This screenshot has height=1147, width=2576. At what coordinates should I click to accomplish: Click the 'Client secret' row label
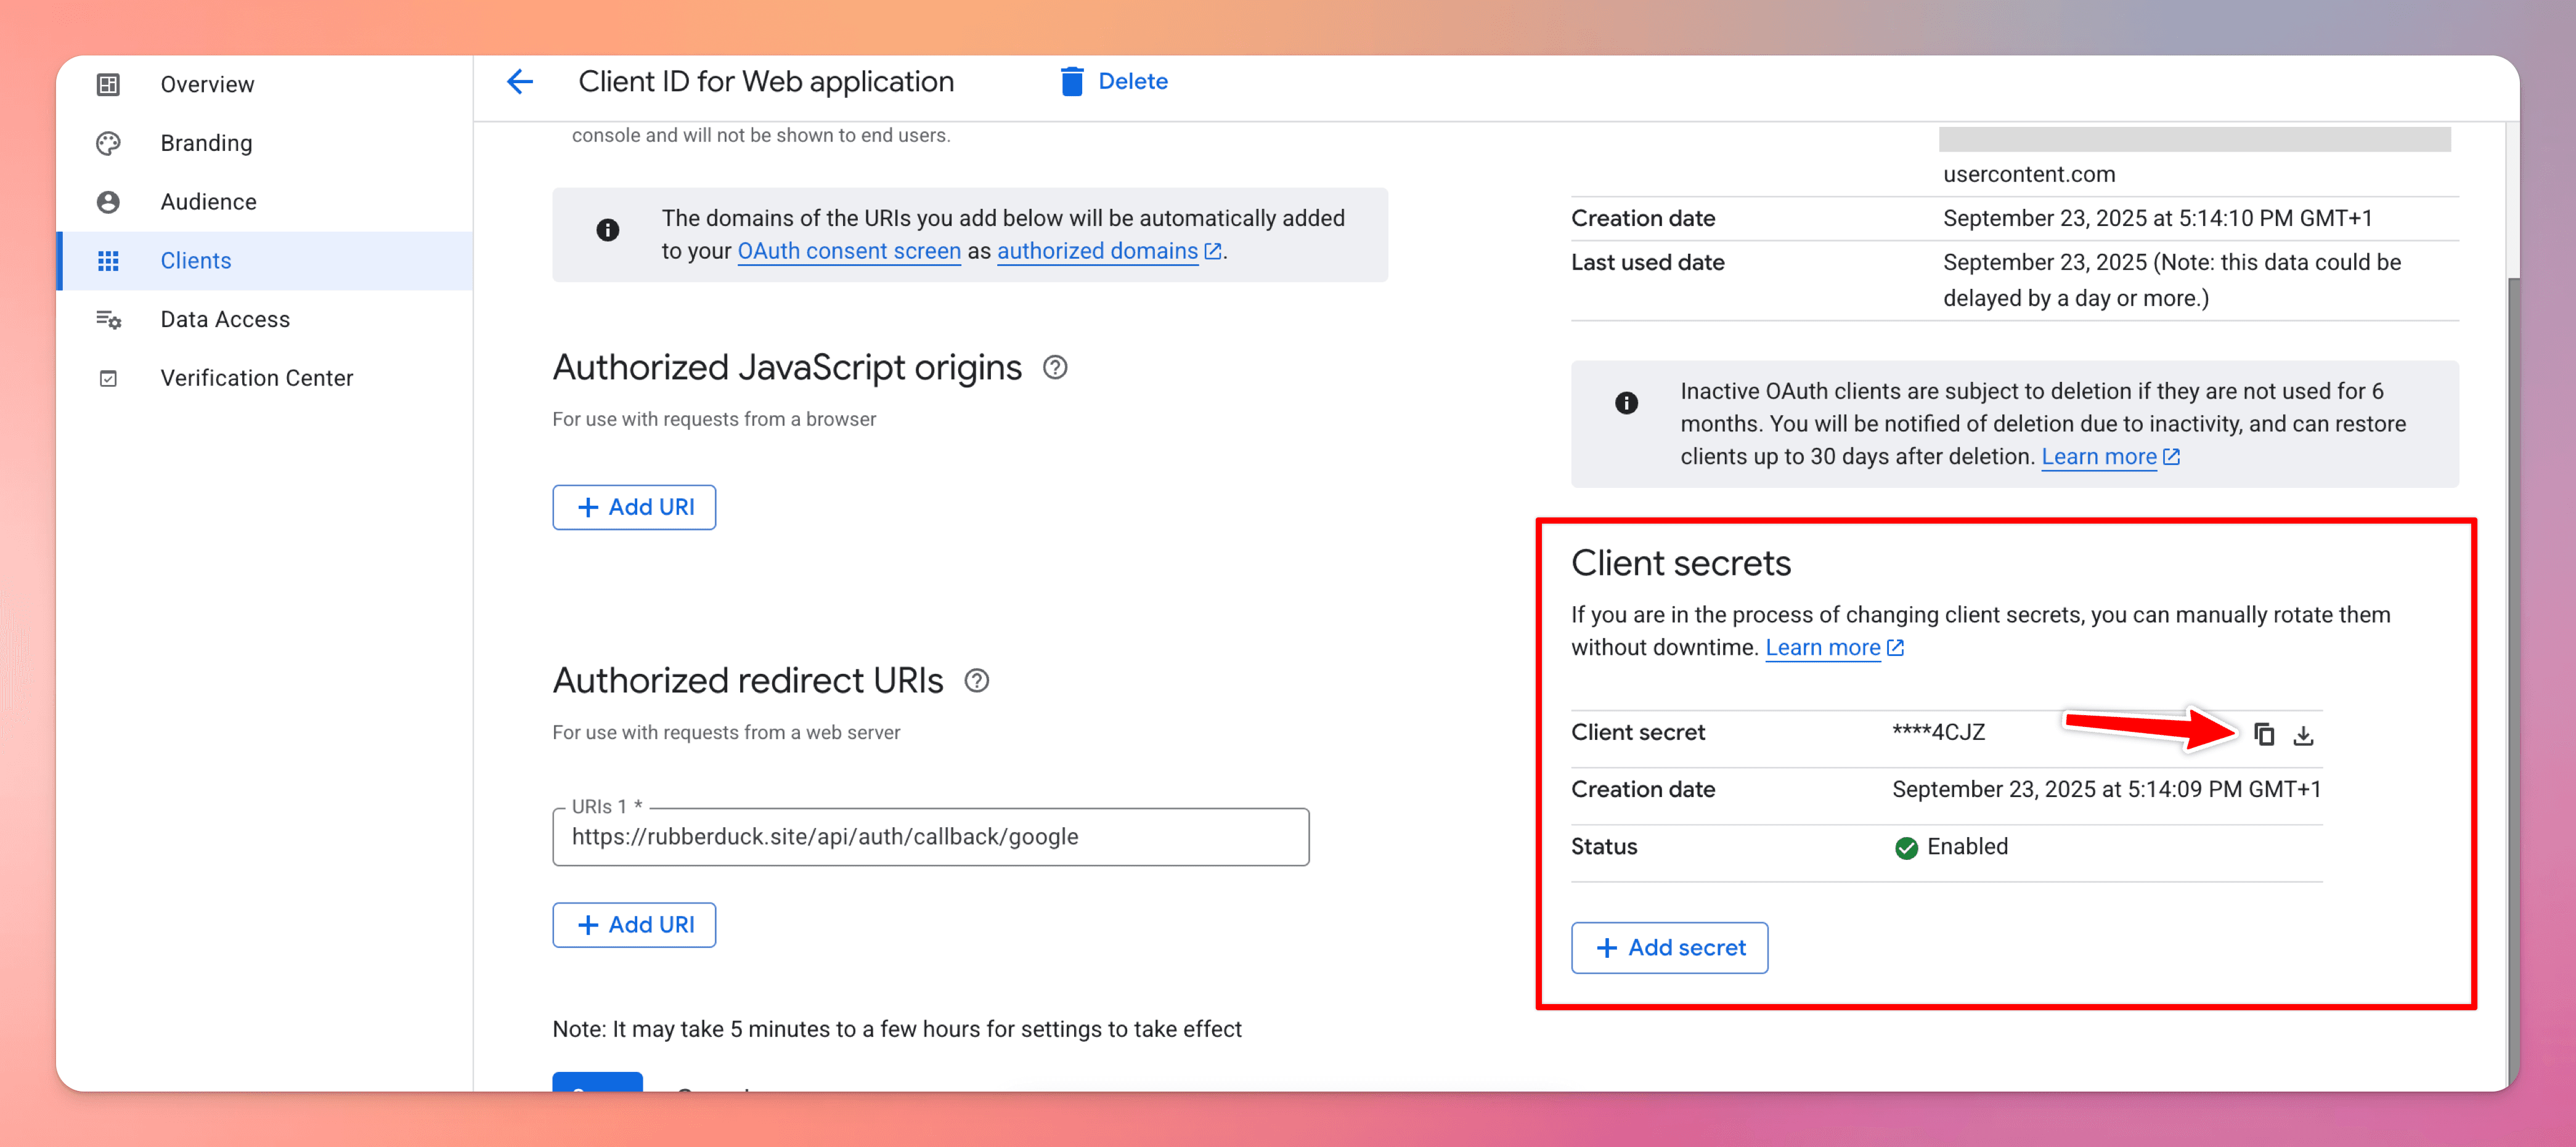point(1637,733)
